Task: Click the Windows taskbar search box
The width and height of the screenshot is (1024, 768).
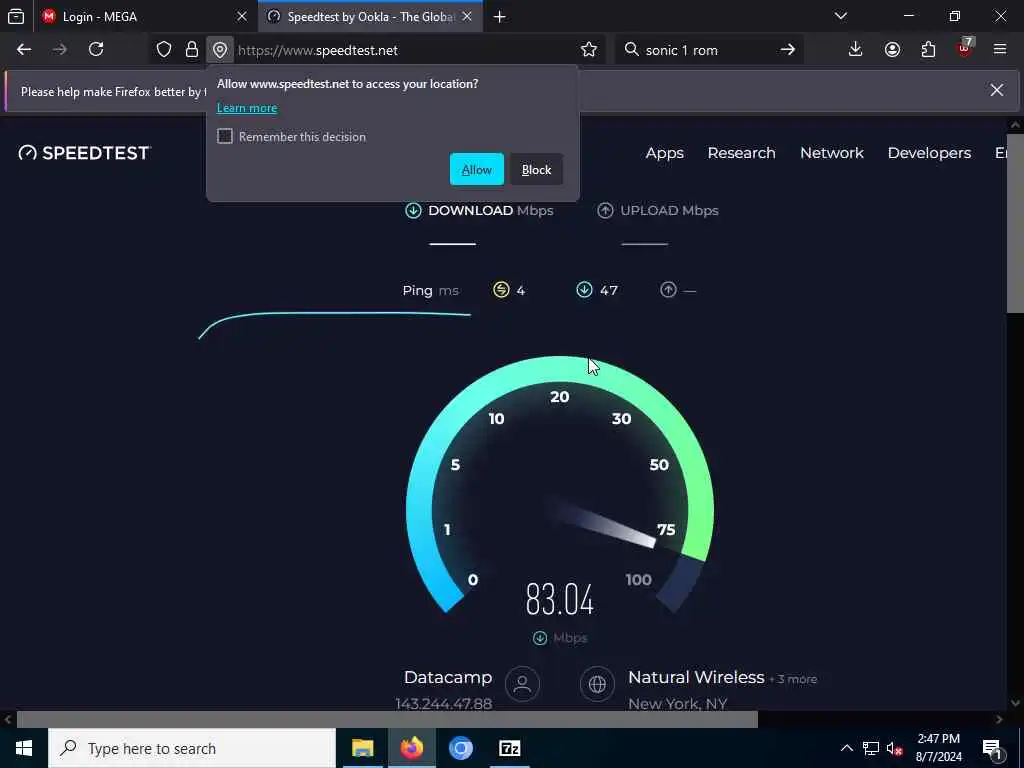Action: coord(192,748)
